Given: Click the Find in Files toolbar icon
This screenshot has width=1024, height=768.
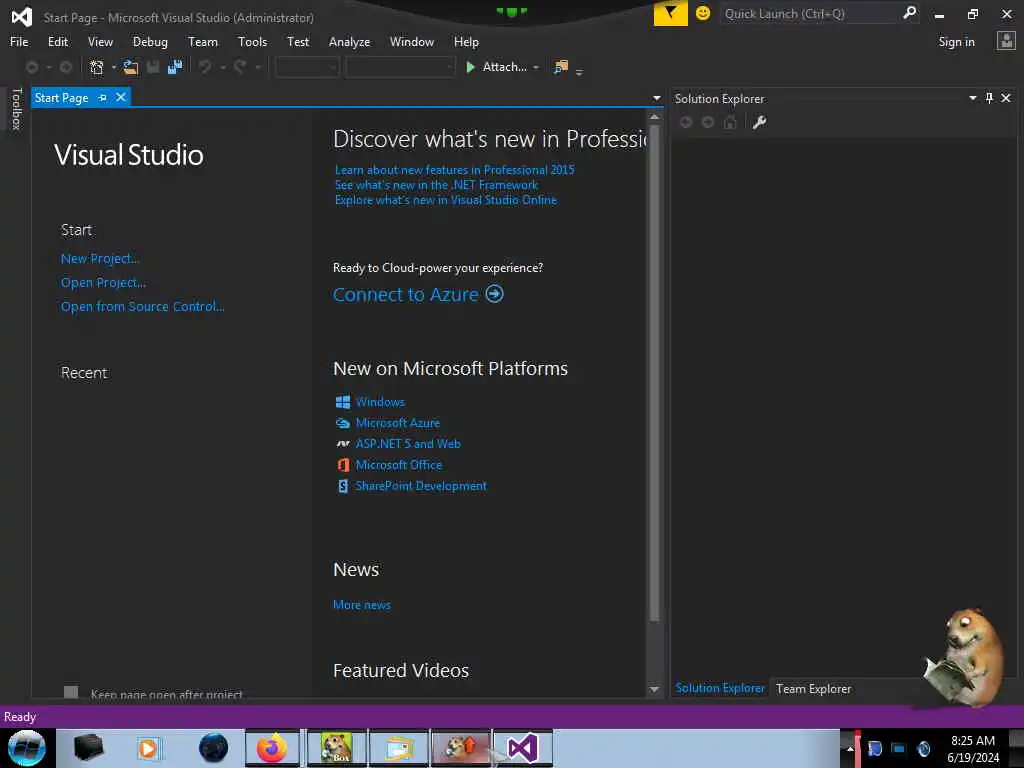Looking at the screenshot, I should 560,67.
